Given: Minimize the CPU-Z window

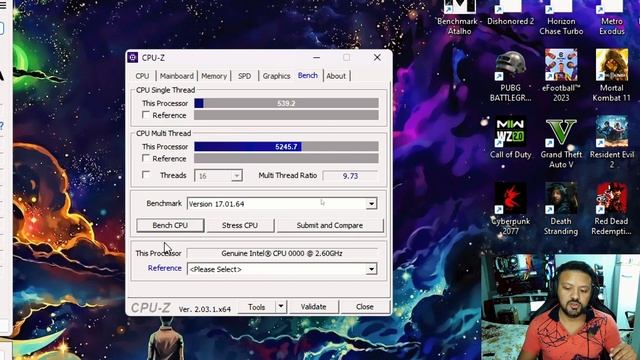Looking at the screenshot, I should click(x=316, y=58).
